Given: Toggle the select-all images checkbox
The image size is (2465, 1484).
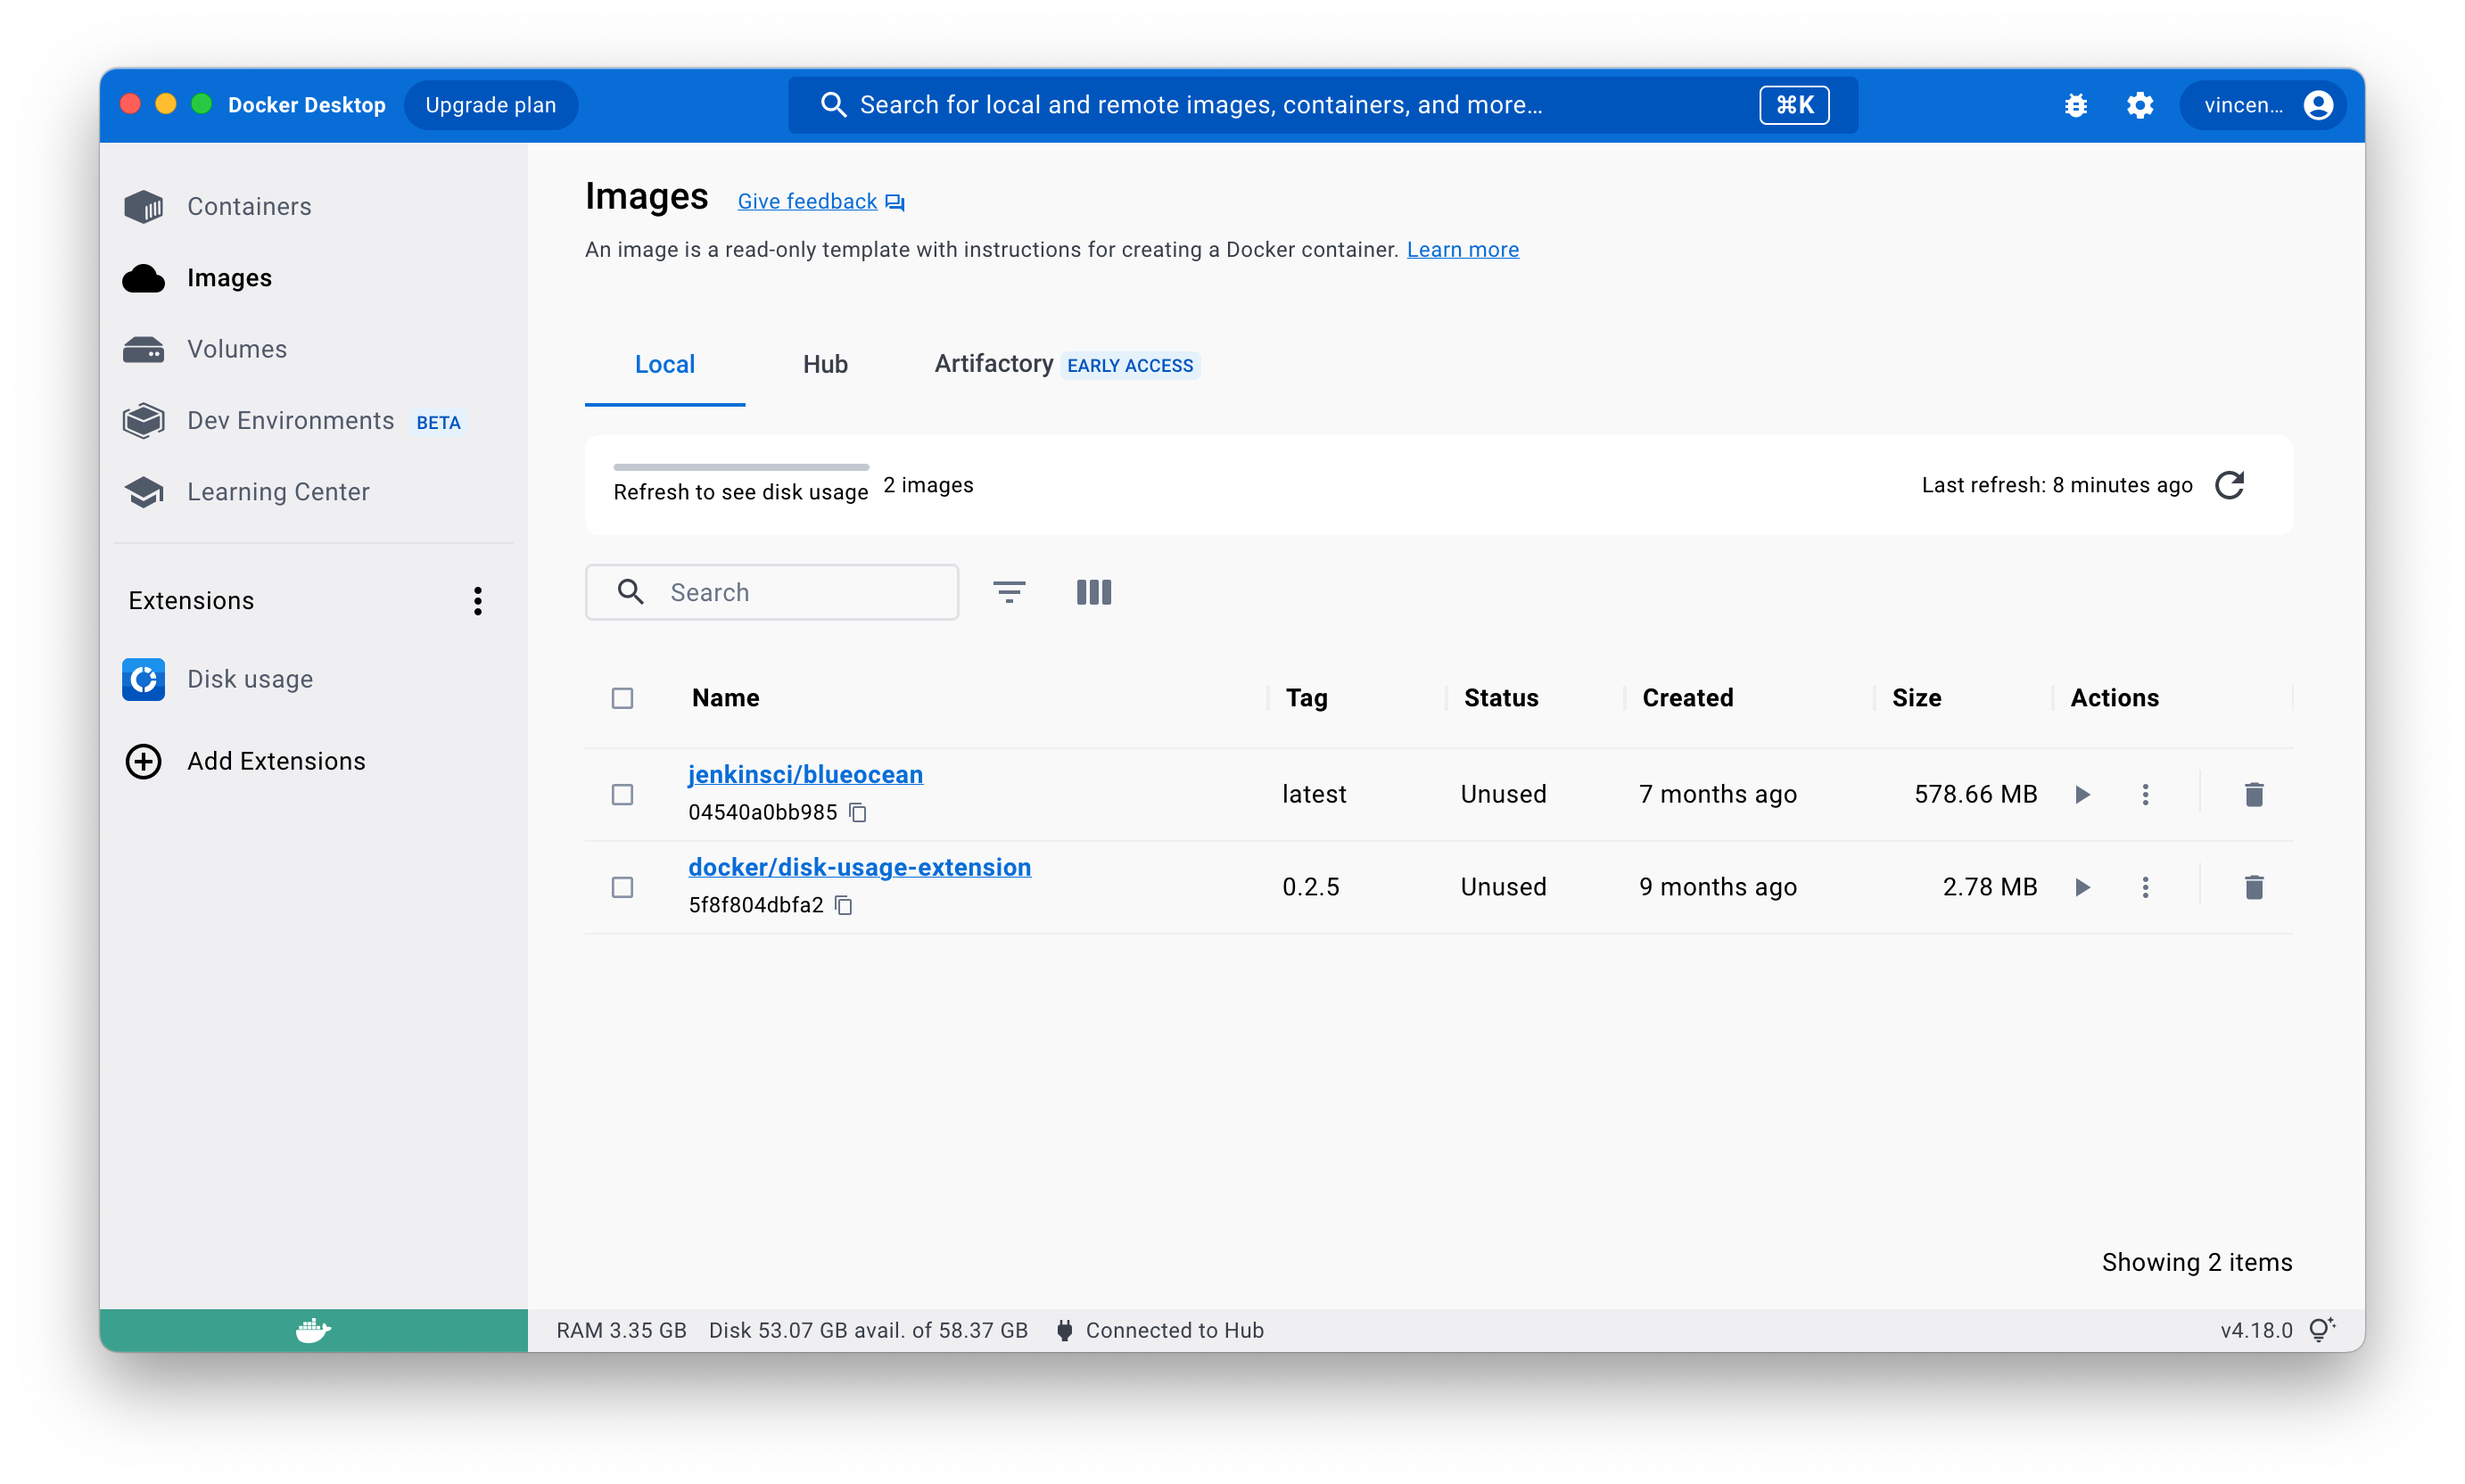Looking at the screenshot, I should pyautogui.click(x=622, y=698).
